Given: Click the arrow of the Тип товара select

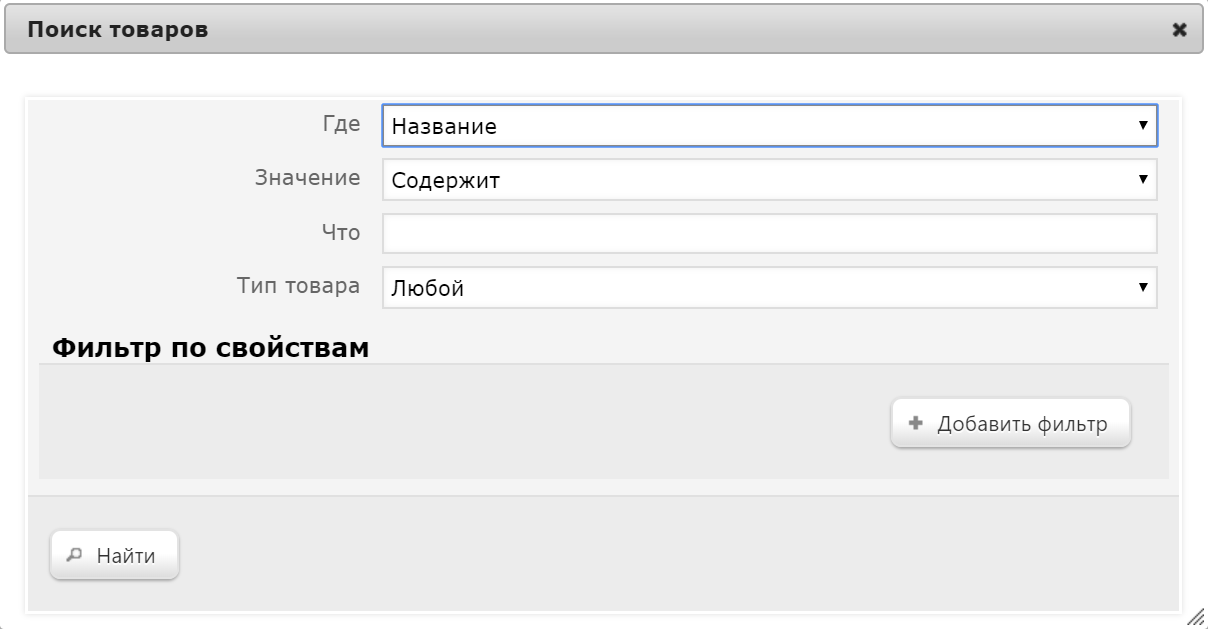Looking at the screenshot, I should pos(1142,288).
